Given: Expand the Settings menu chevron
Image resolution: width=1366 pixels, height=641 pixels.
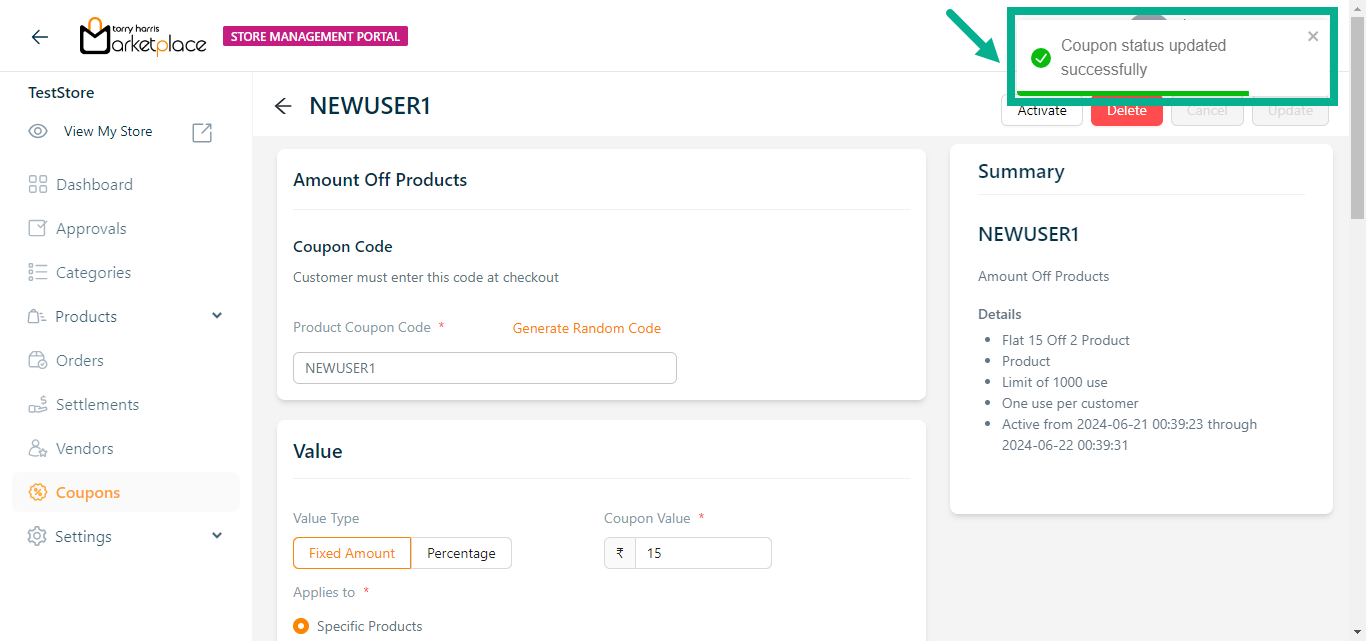Looking at the screenshot, I should 217,536.
